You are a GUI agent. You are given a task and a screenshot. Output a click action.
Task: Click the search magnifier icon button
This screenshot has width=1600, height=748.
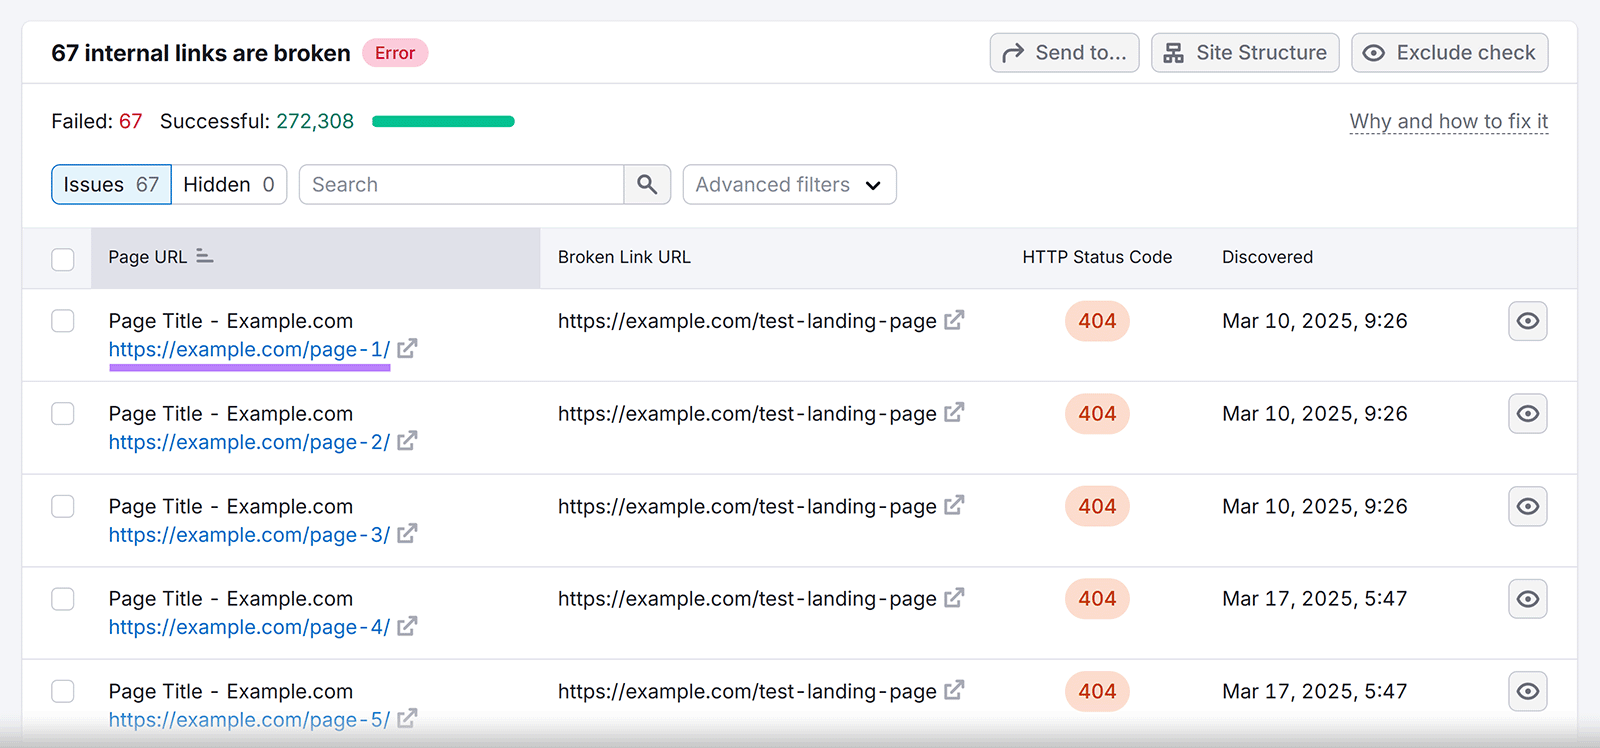click(x=647, y=185)
